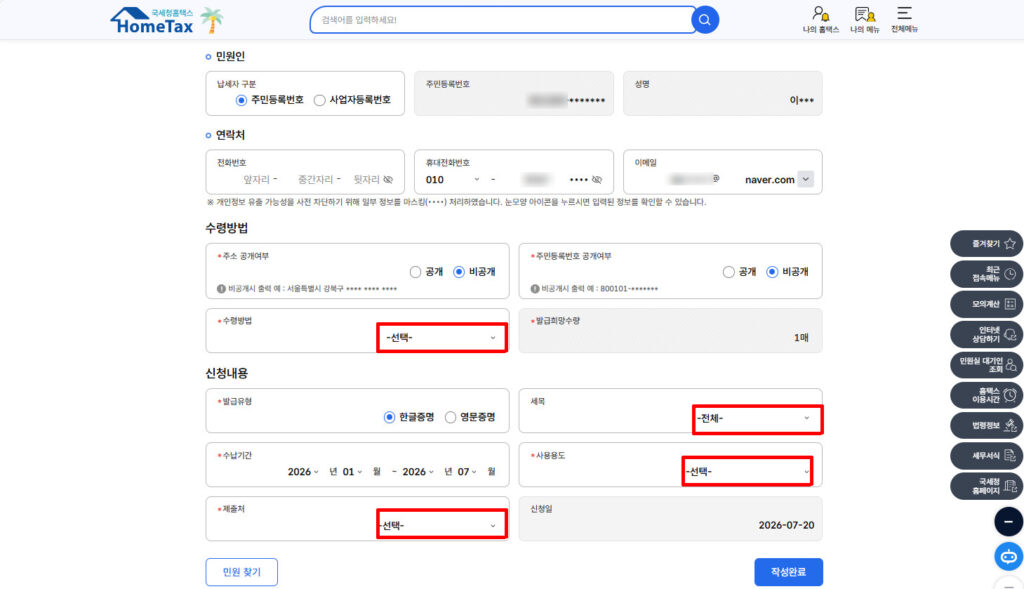Open 수령방법 선택 dropdown
1024x589 pixels.
[x=442, y=338]
